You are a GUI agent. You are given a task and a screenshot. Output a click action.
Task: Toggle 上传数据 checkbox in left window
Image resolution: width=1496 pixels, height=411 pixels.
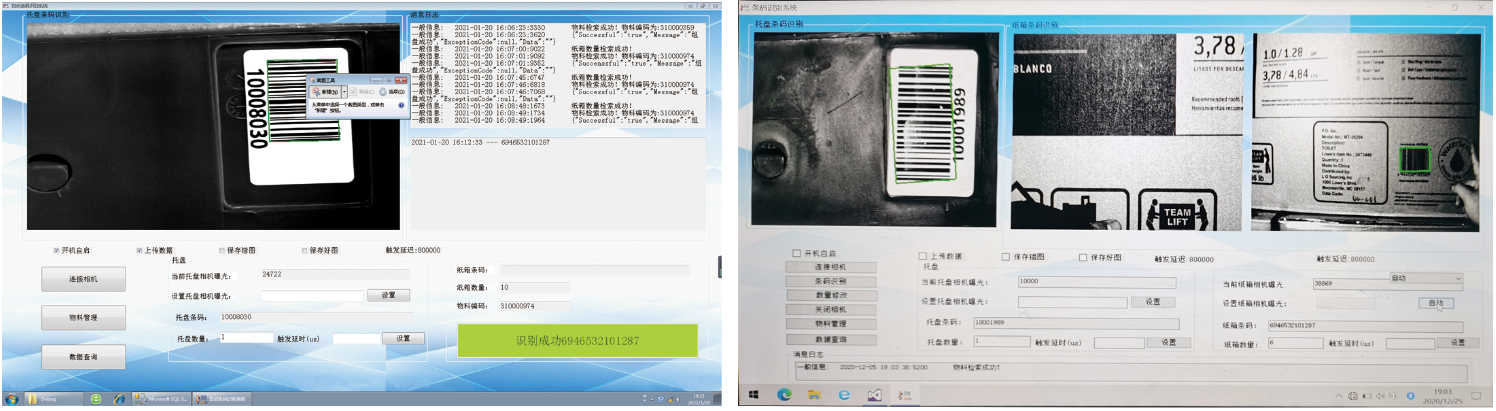(x=139, y=251)
